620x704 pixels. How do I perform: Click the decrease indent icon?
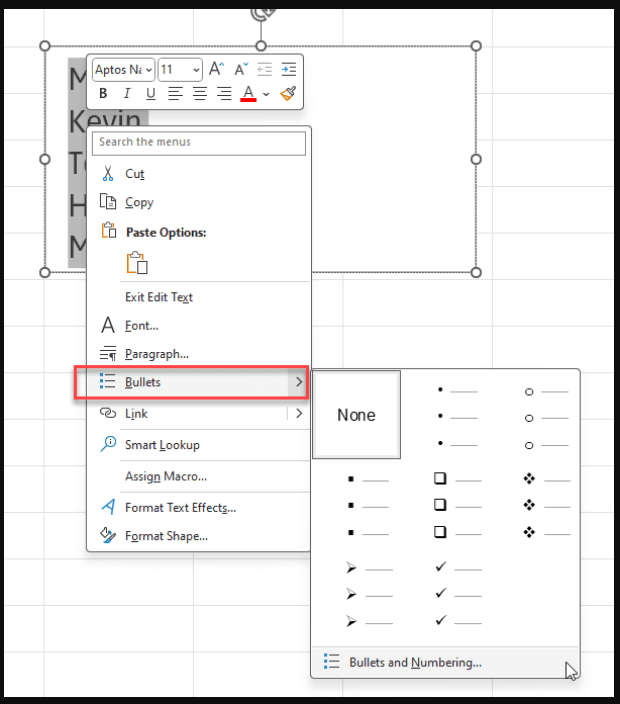(x=264, y=69)
